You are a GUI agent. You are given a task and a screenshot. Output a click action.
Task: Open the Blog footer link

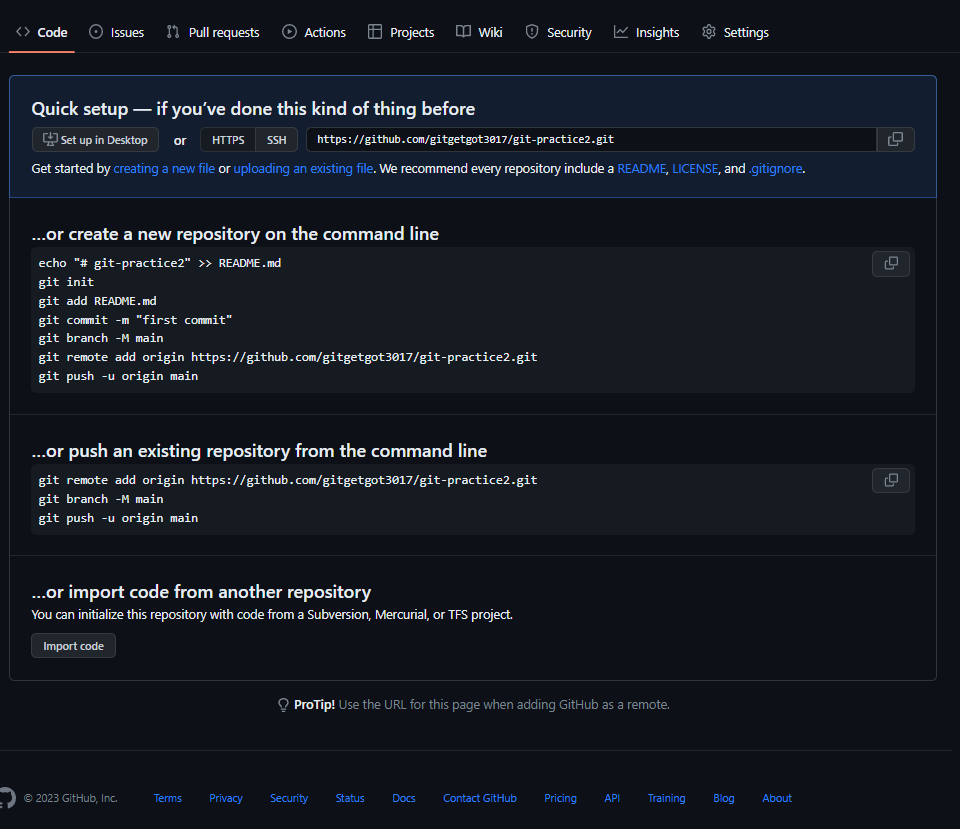724,798
